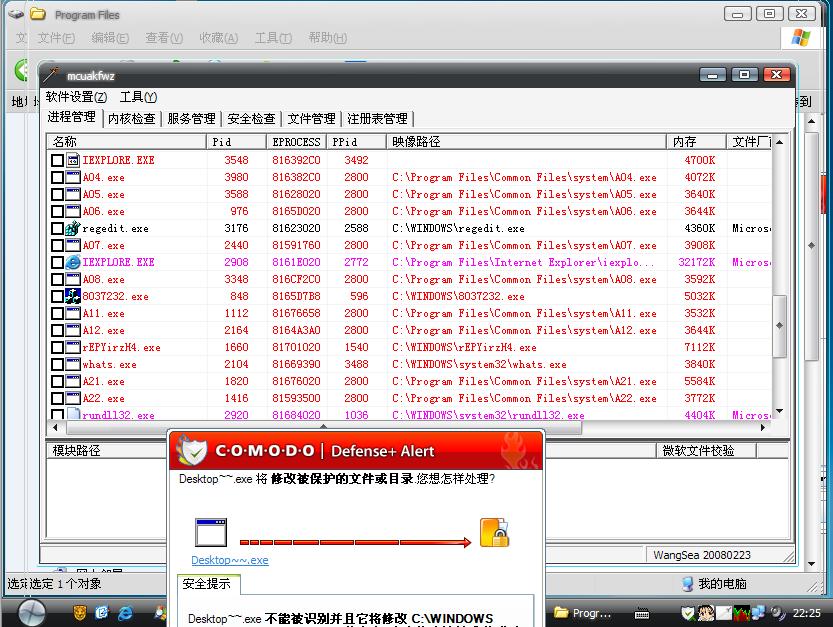Click the 22:25 taskbar clock

point(807,613)
